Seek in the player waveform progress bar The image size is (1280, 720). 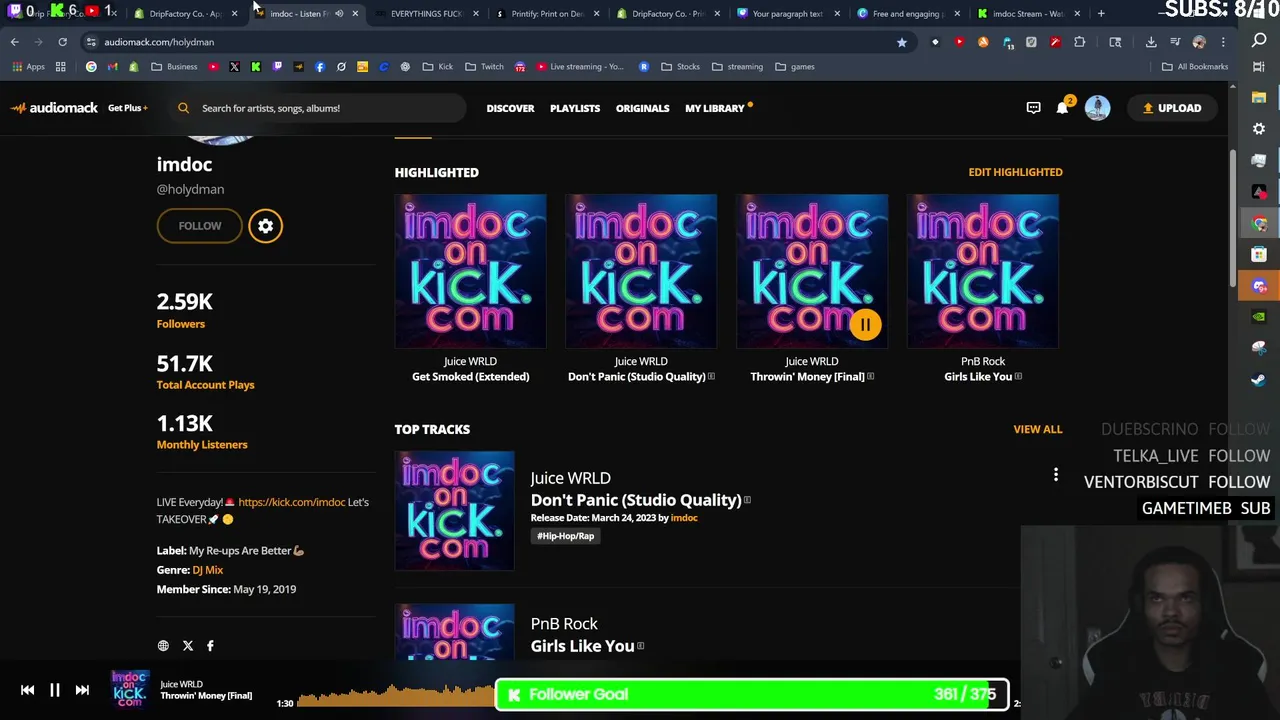tap(655, 698)
